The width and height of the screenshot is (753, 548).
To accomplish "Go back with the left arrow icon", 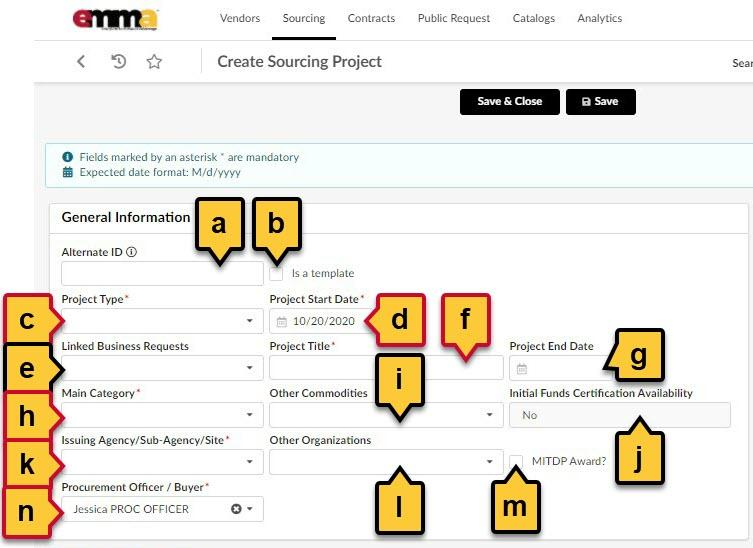I will [x=81, y=61].
